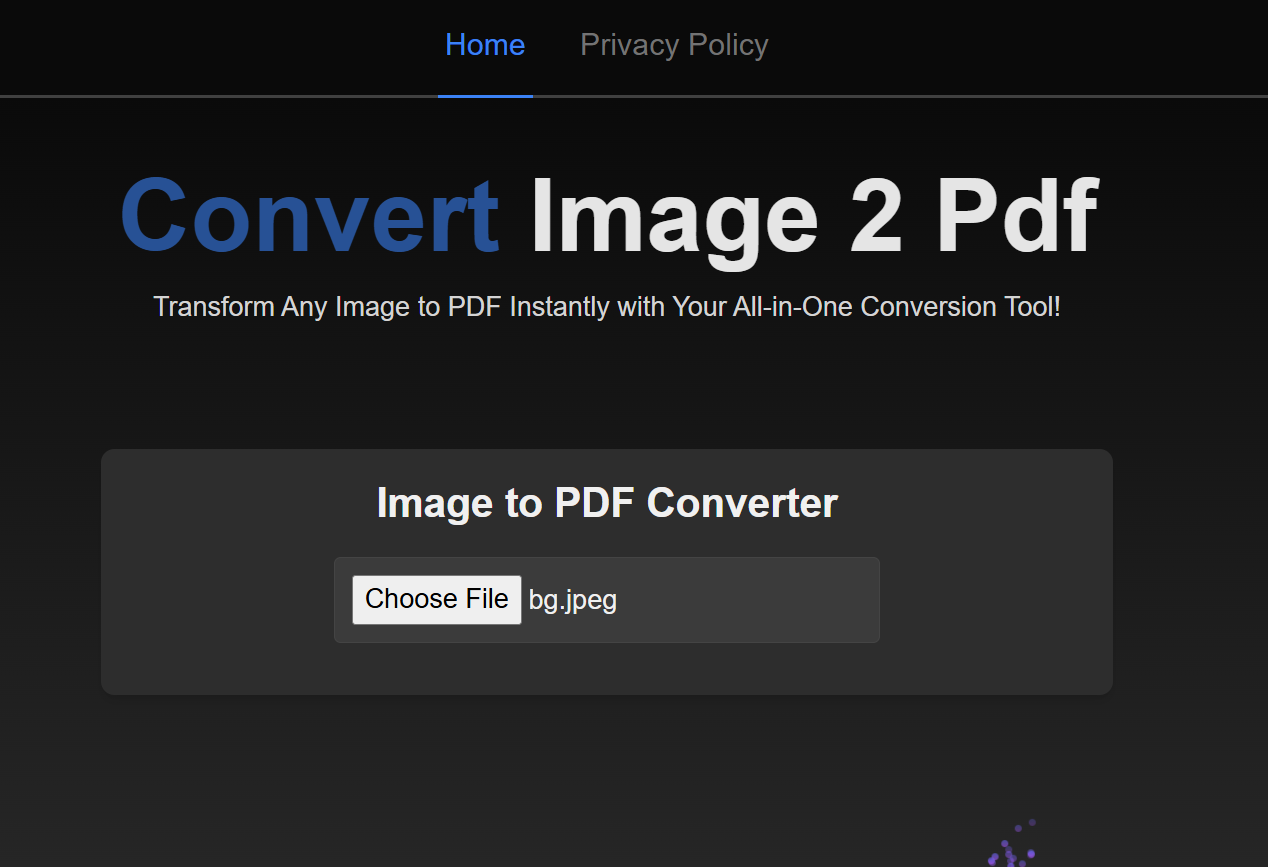This screenshot has width=1268, height=867.
Task: Click the tagline below the main heading
Action: (x=607, y=307)
